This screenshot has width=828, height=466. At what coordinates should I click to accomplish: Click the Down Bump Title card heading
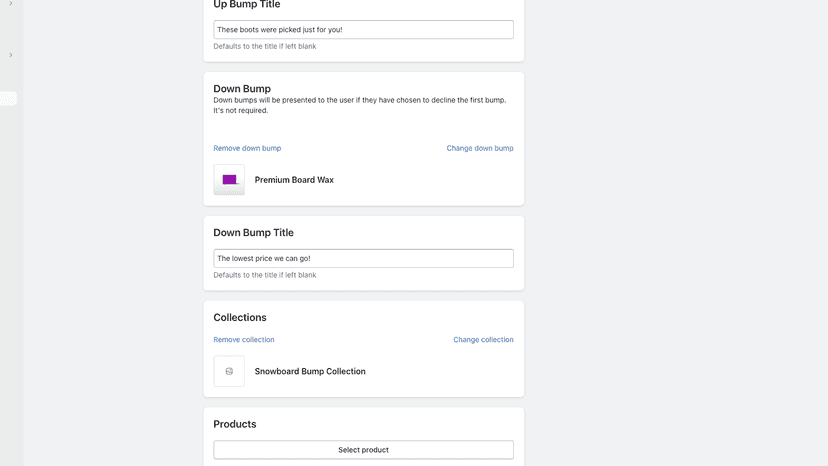pos(253,232)
